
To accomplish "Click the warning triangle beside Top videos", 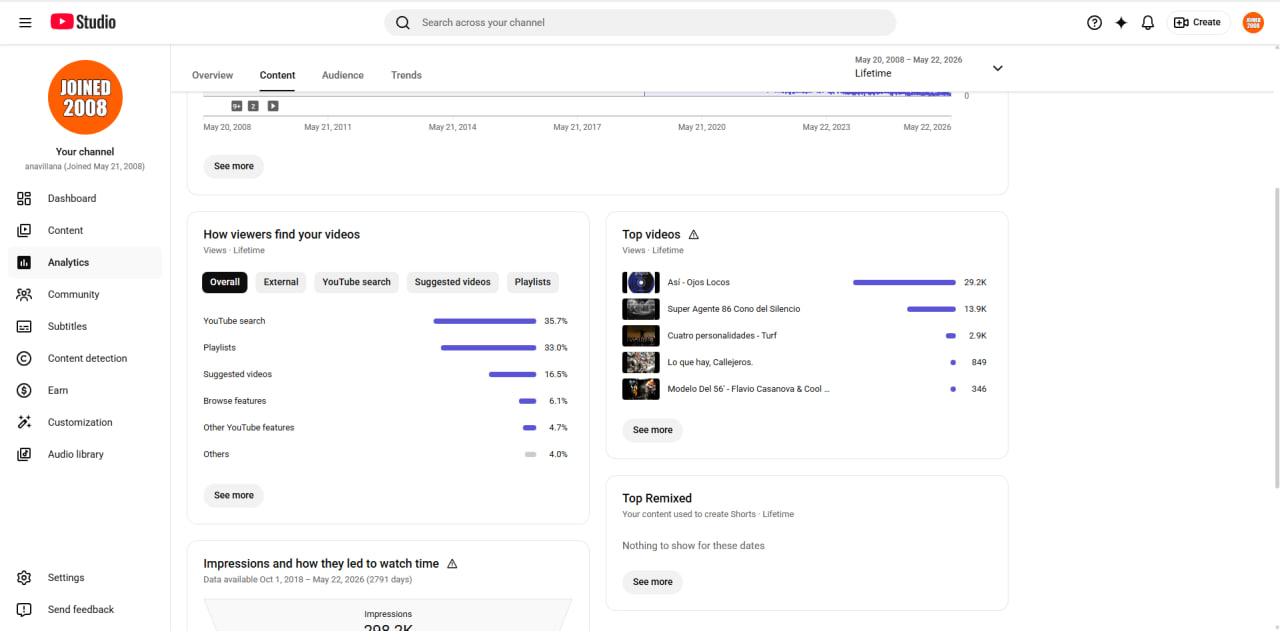I will click(694, 235).
